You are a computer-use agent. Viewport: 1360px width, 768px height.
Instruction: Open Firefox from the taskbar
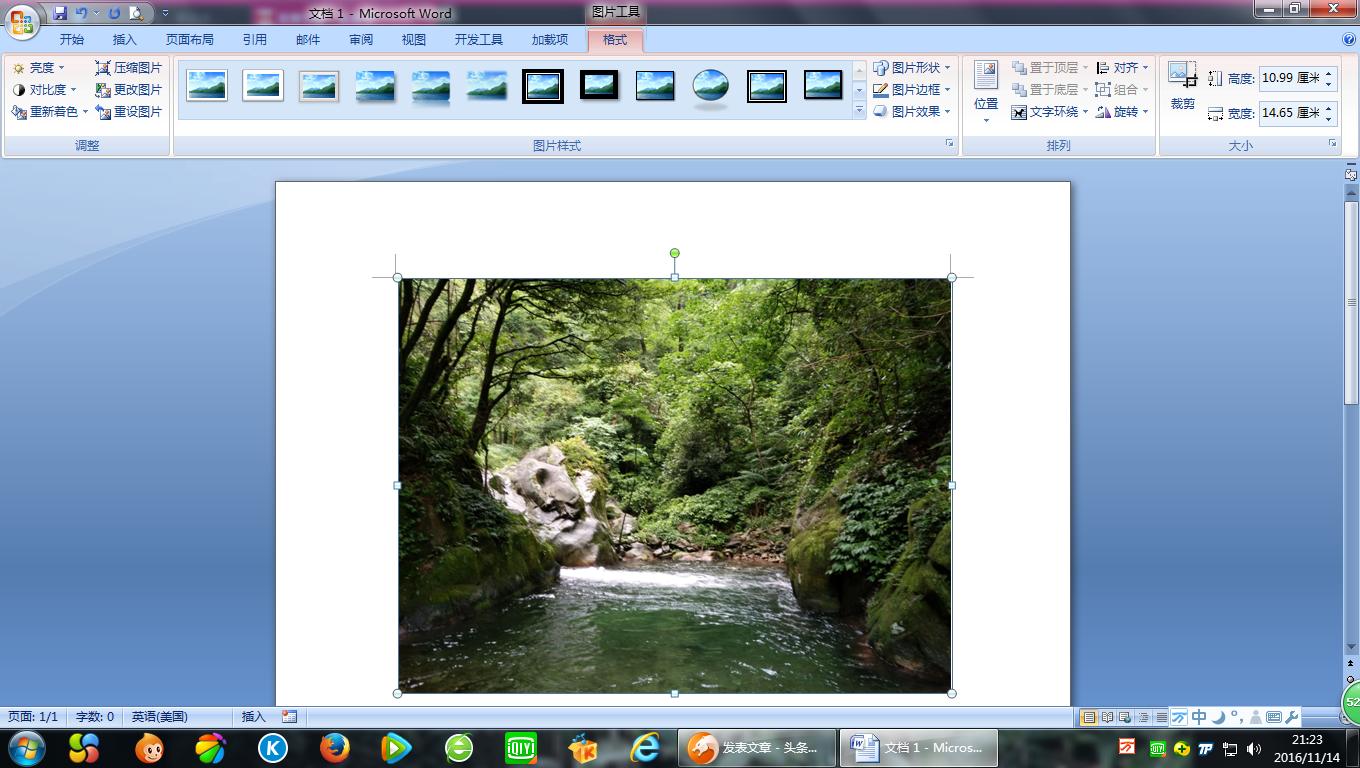334,747
